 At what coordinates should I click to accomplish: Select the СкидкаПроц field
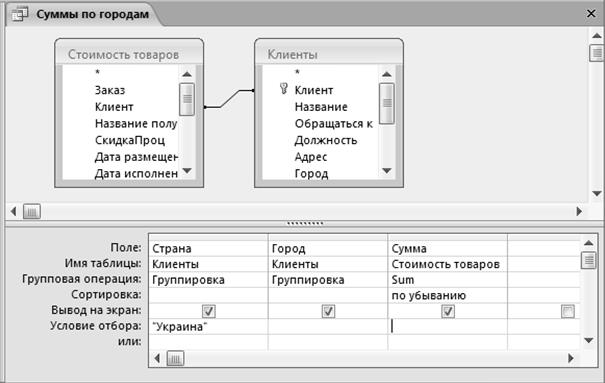coord(130,140)
